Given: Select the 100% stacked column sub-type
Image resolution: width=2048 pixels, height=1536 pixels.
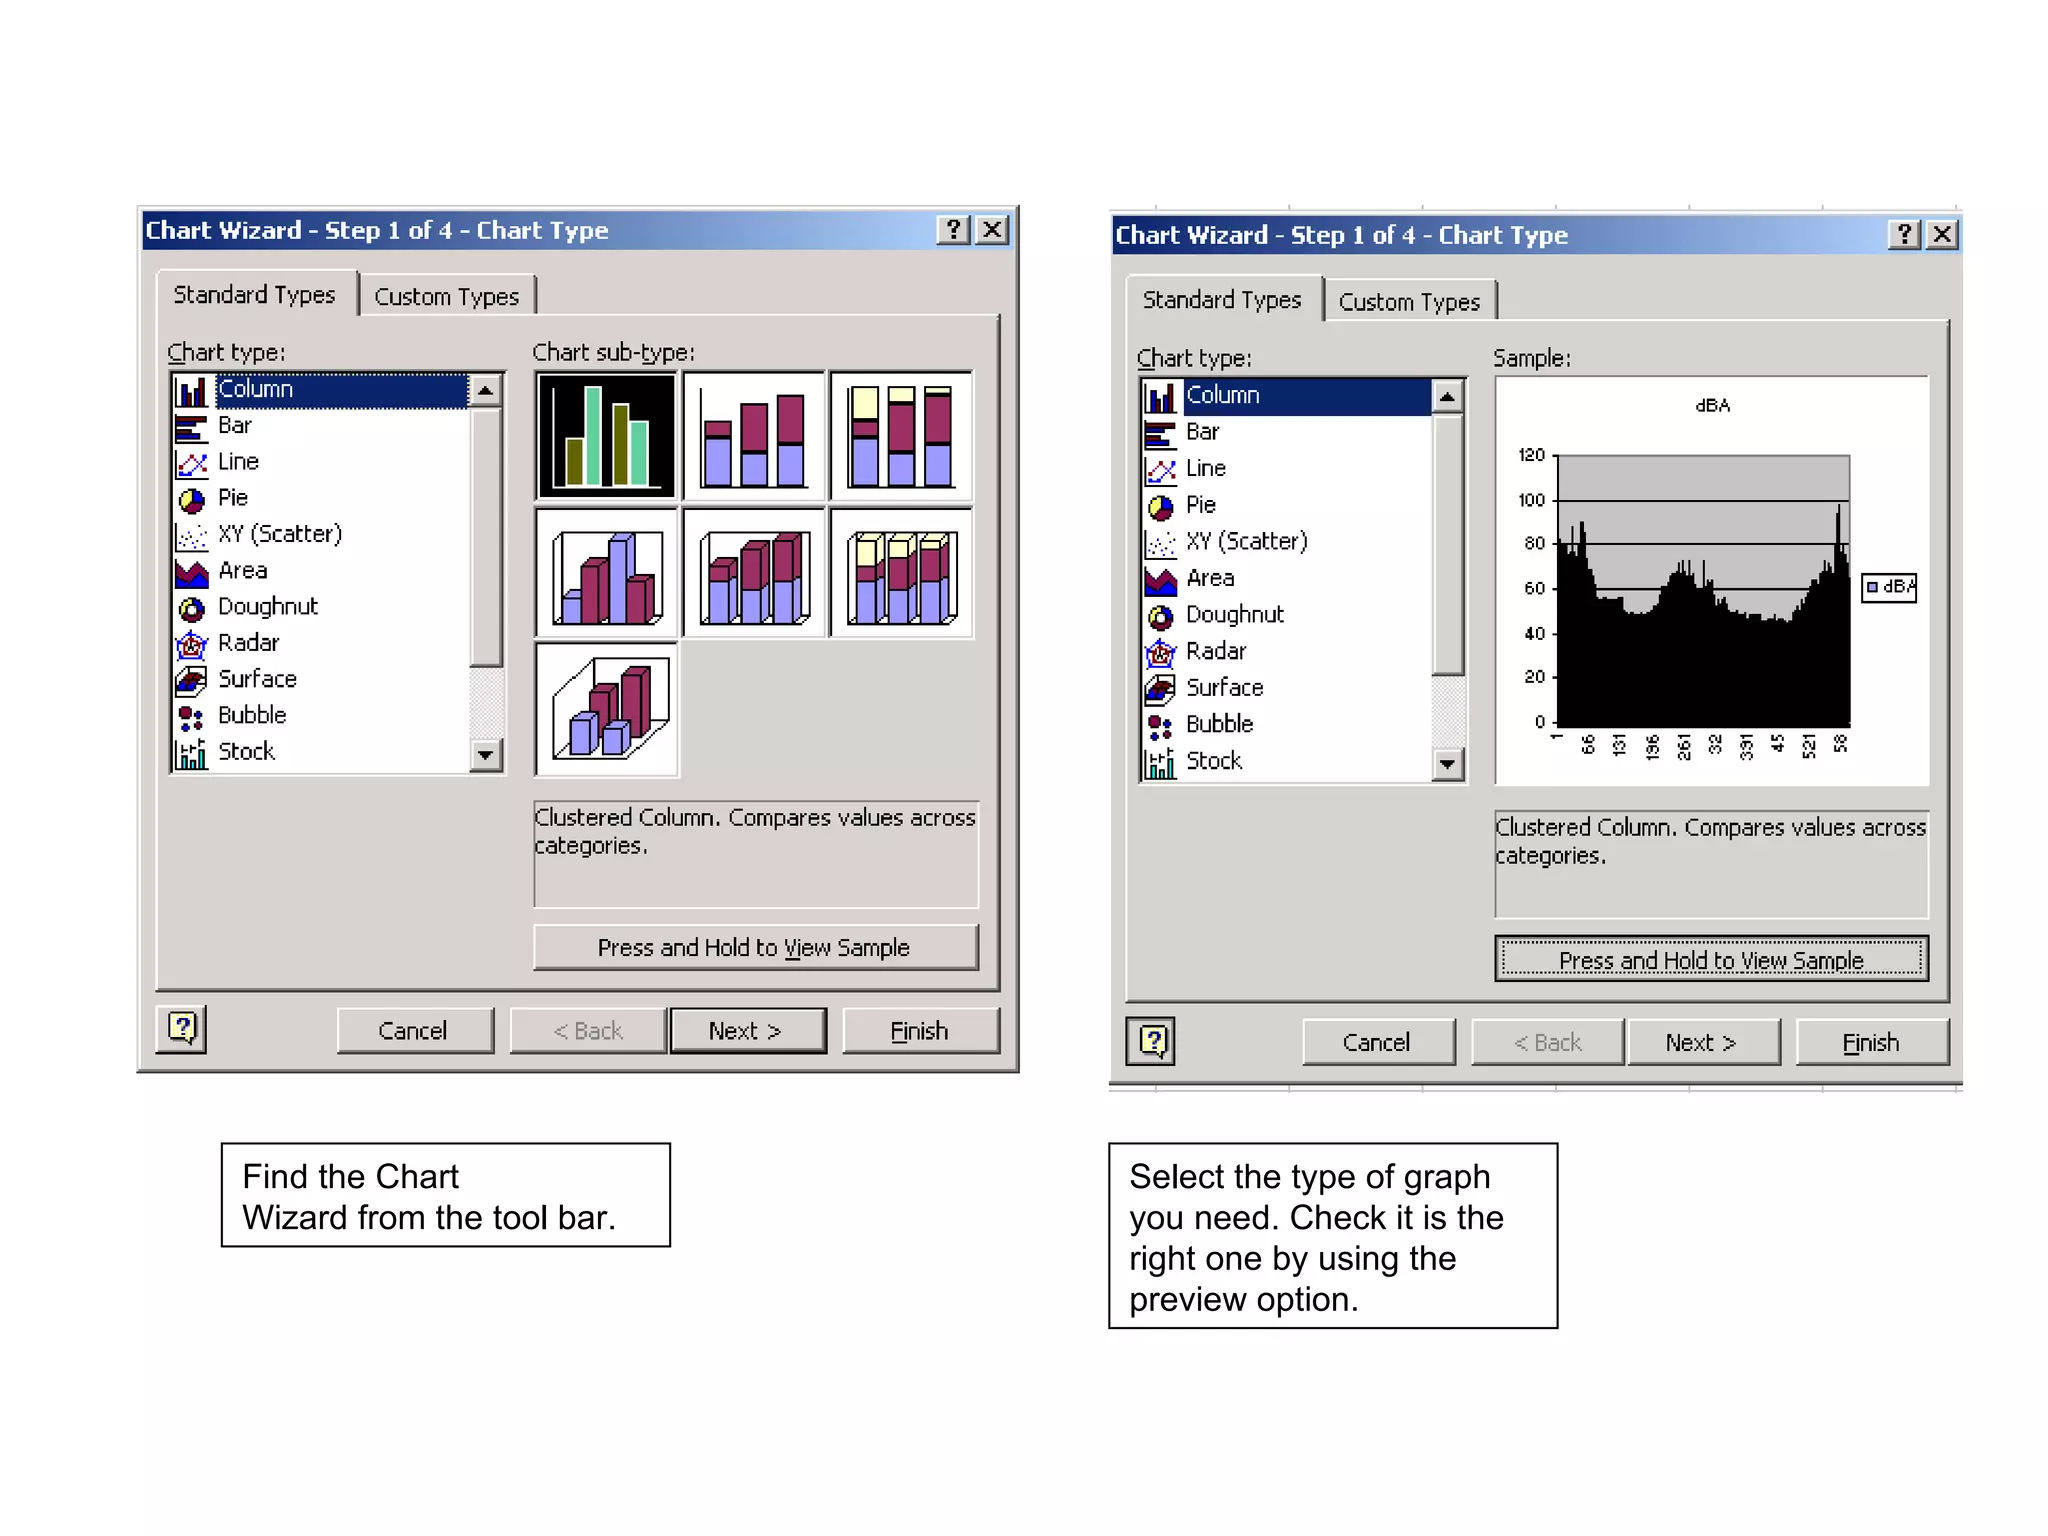Looking at the screenshot, I should point(901,436).
